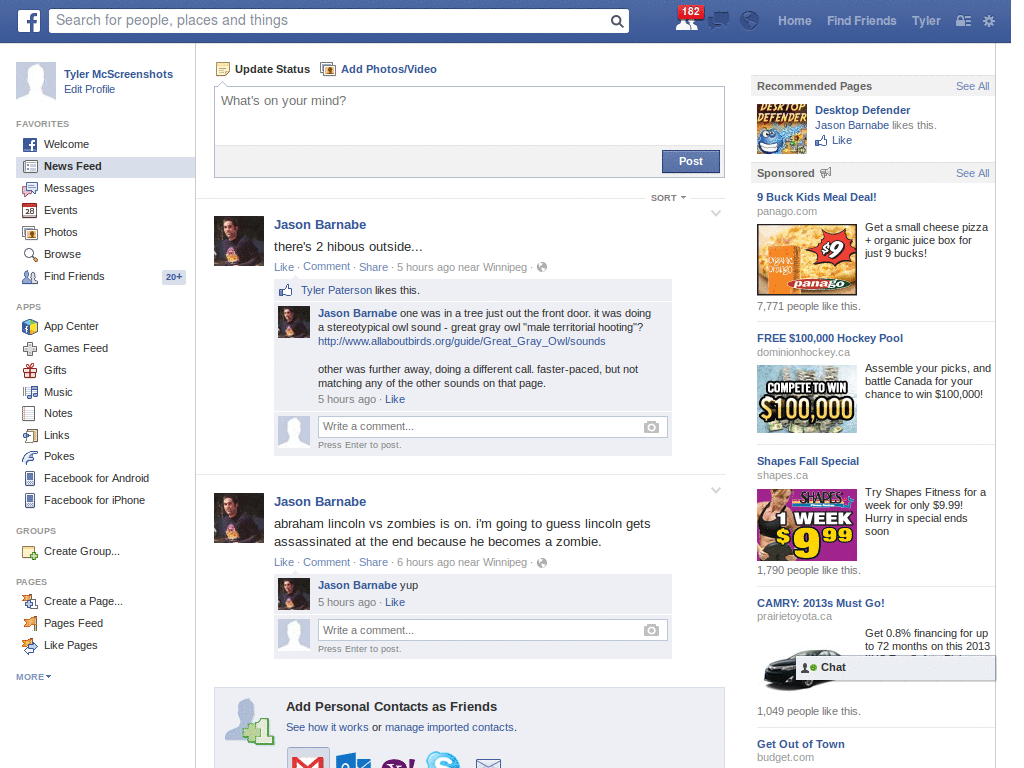1024x768 pixels.
Task: Open the manage imported contacts link
Action: point(449,728)
